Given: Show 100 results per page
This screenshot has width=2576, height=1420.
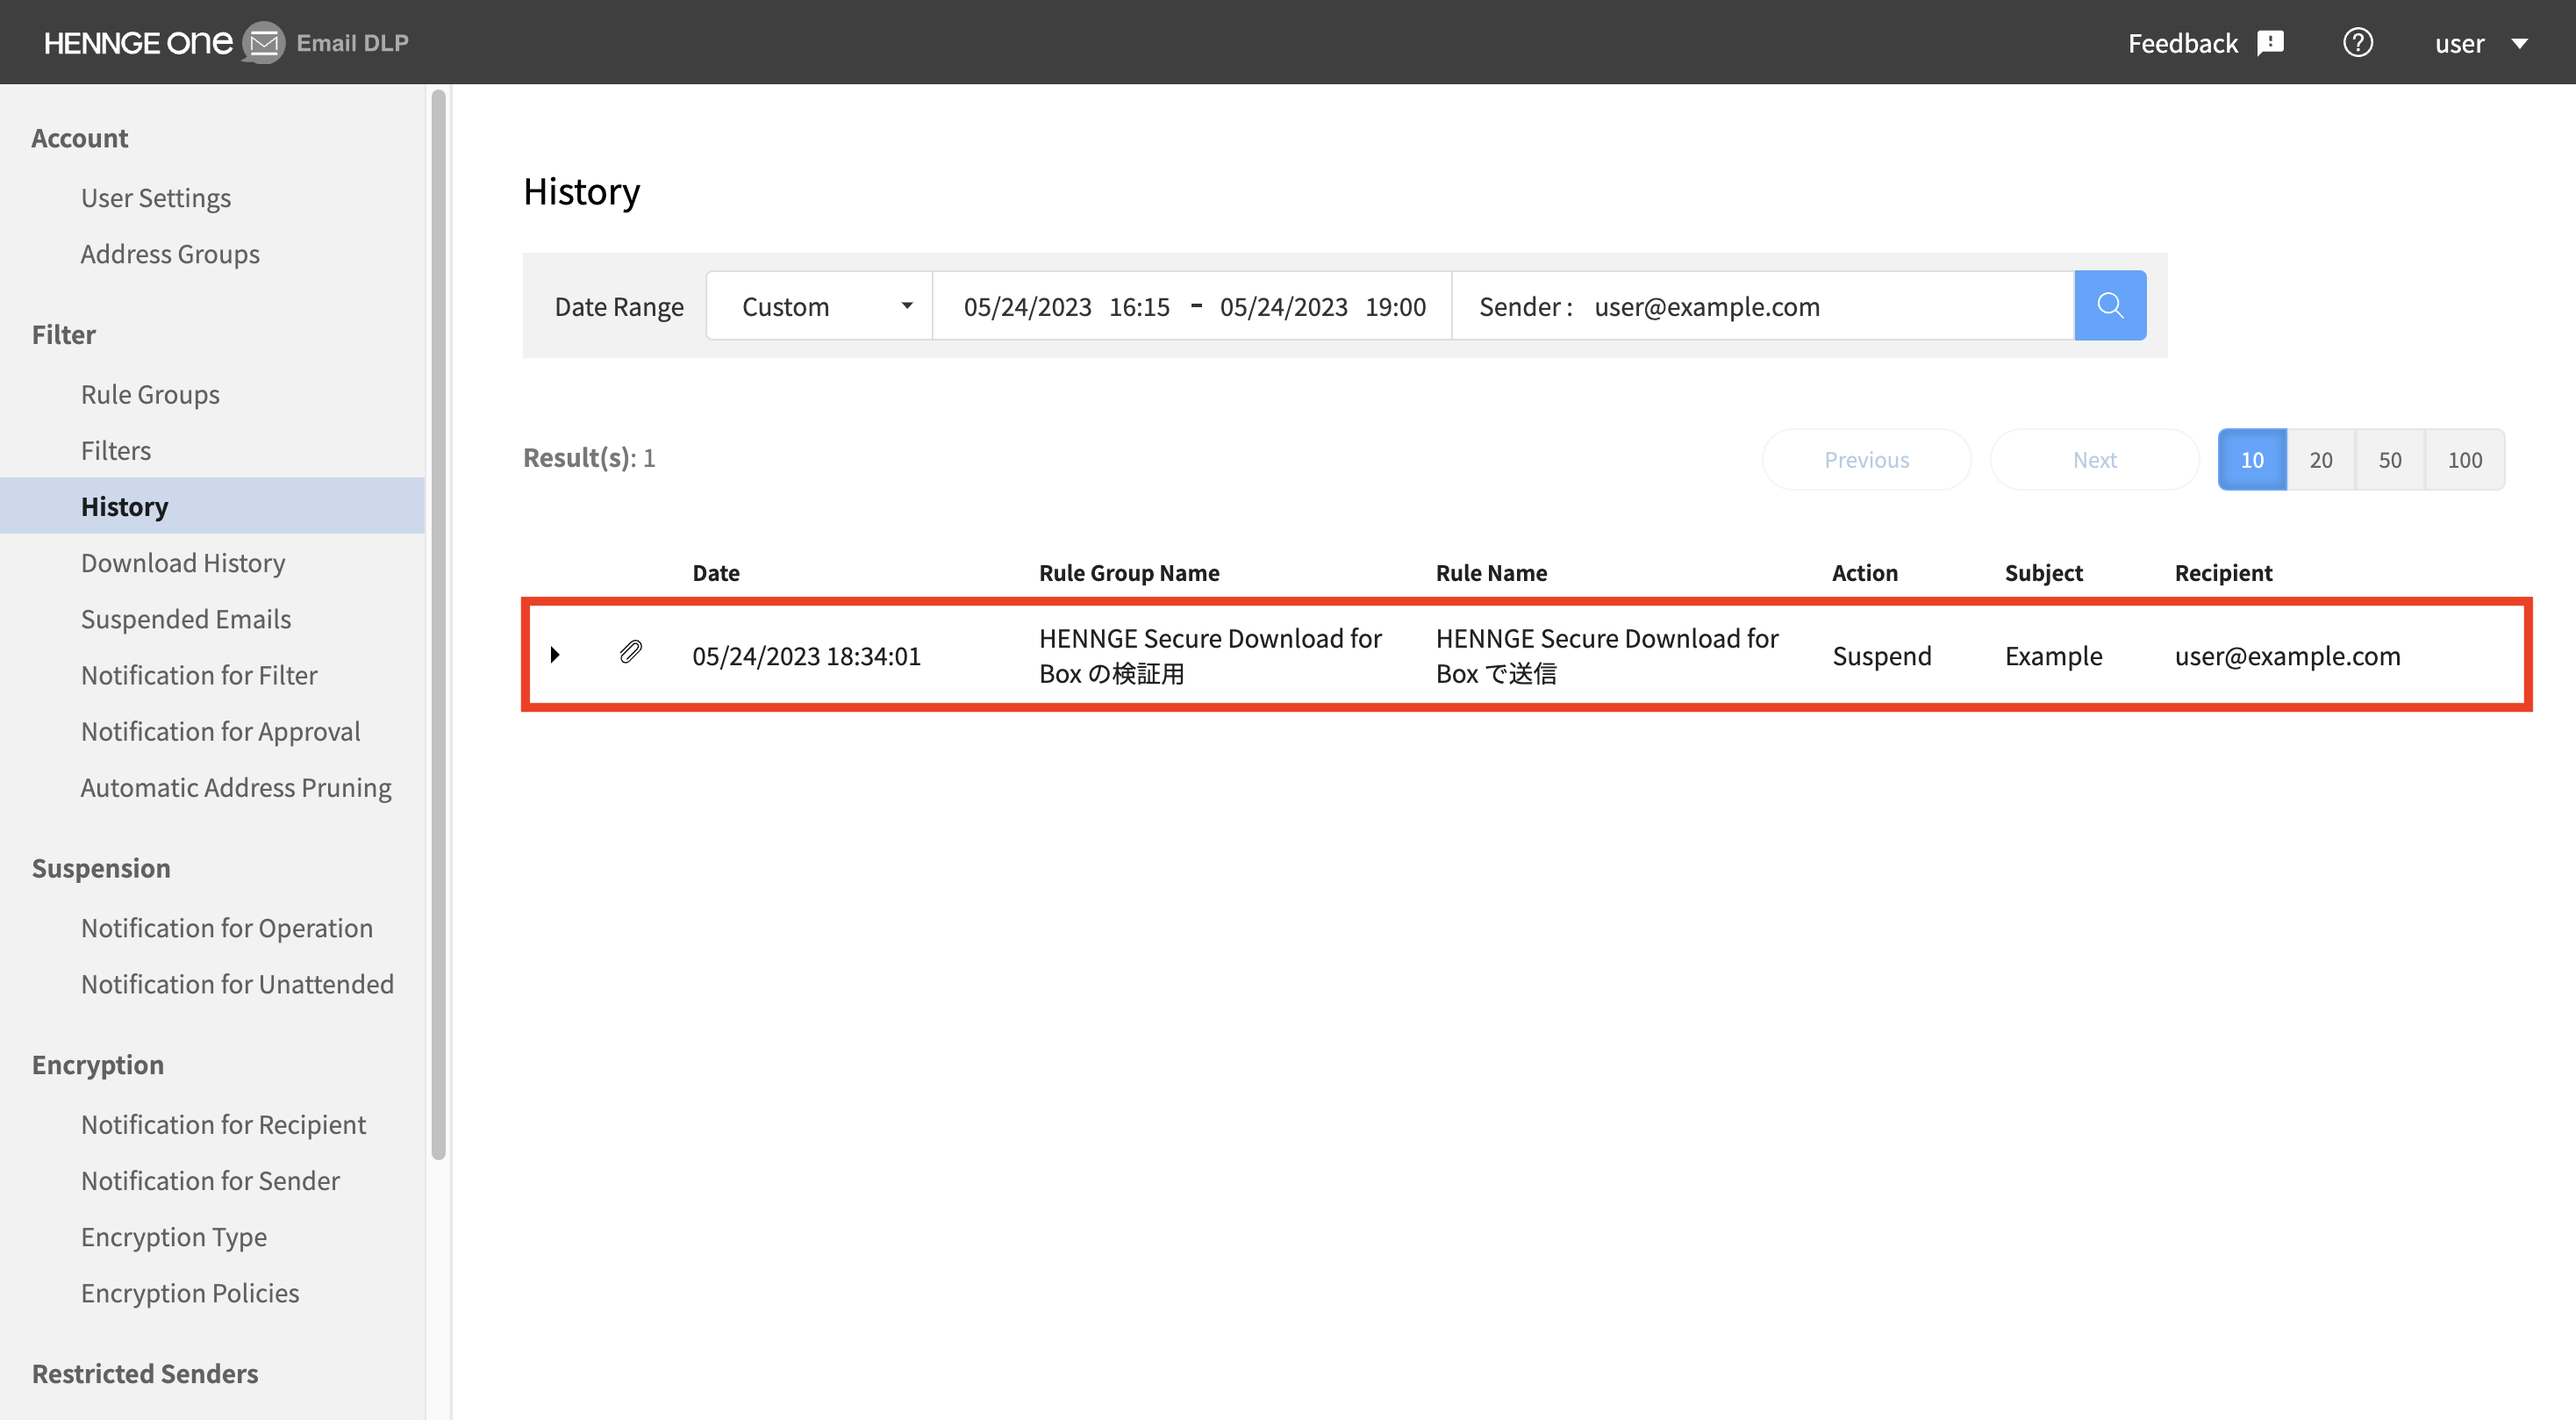Looking at the screenshot, I should (2465, 459).
